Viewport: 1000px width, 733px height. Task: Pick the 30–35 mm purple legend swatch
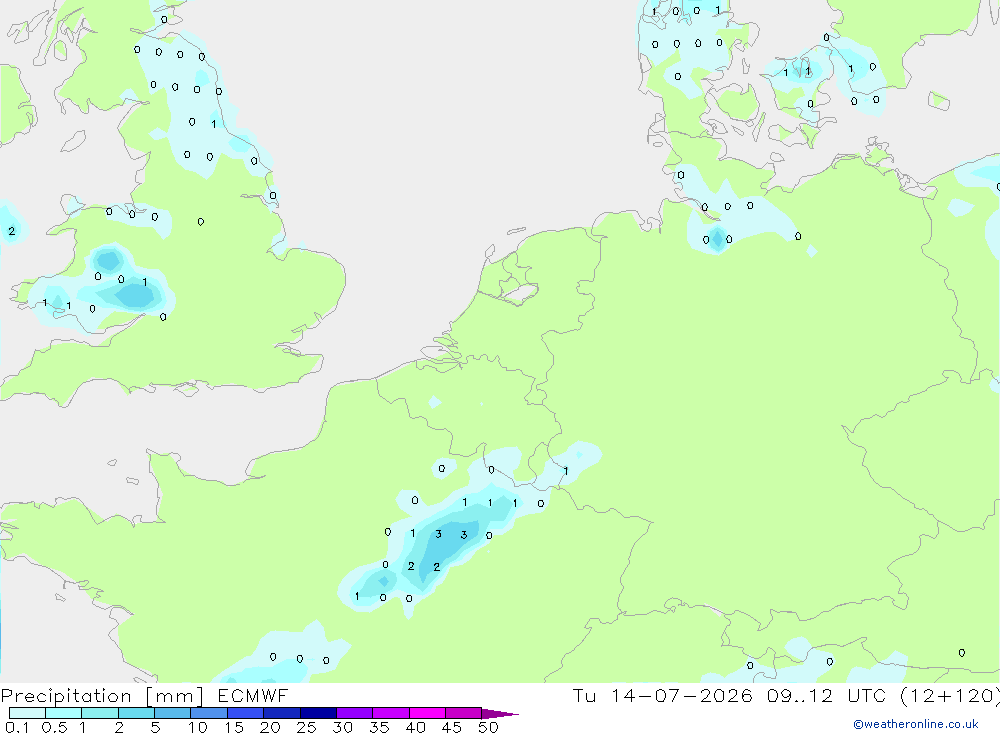coord(354,713)
